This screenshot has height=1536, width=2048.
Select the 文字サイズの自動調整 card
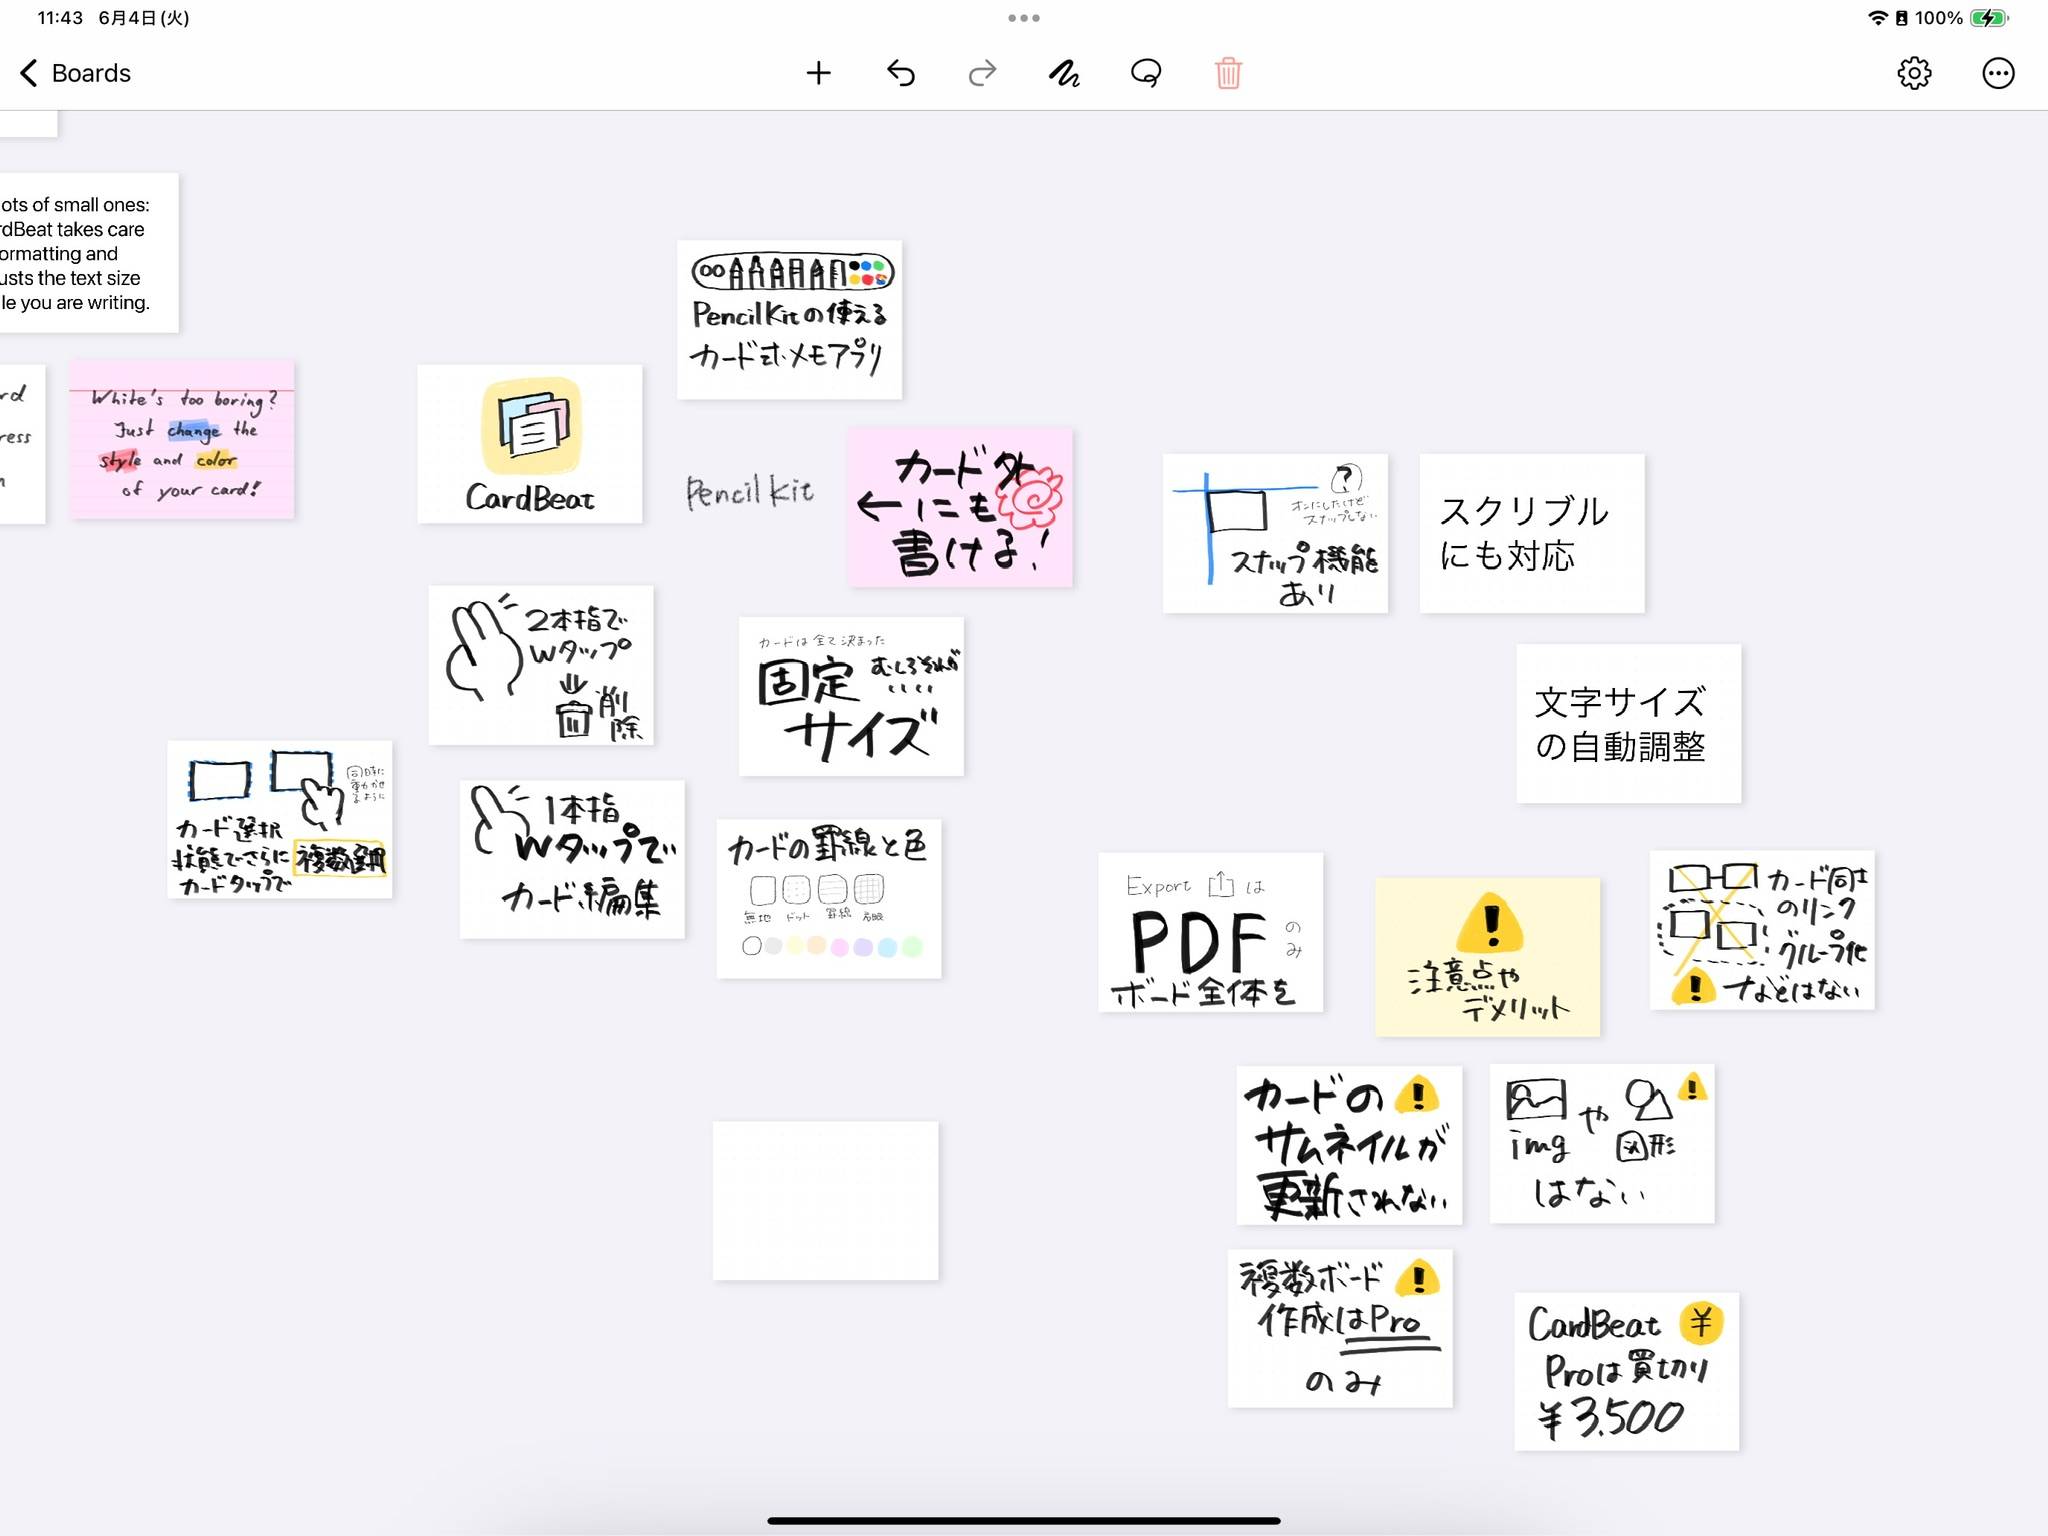click(x=1629, y=723)
